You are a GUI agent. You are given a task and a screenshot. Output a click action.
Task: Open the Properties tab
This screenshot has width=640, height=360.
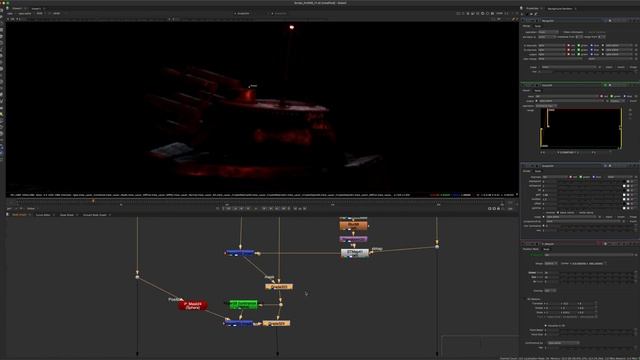532,9
